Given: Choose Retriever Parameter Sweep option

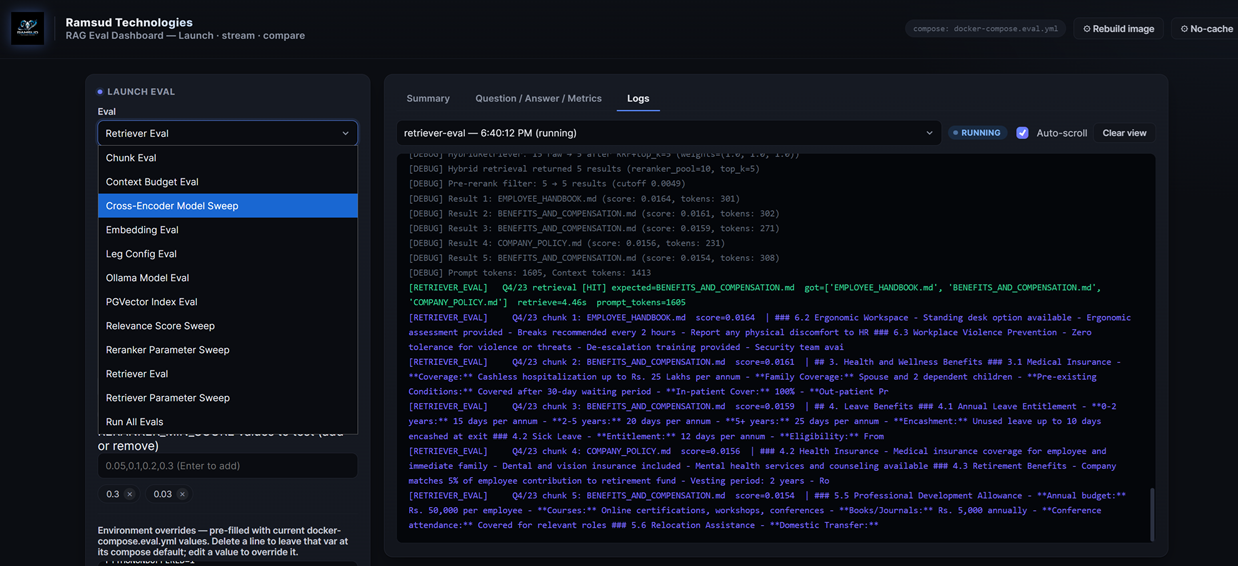Looking at the screenshot, I should (x=227, y=398).
